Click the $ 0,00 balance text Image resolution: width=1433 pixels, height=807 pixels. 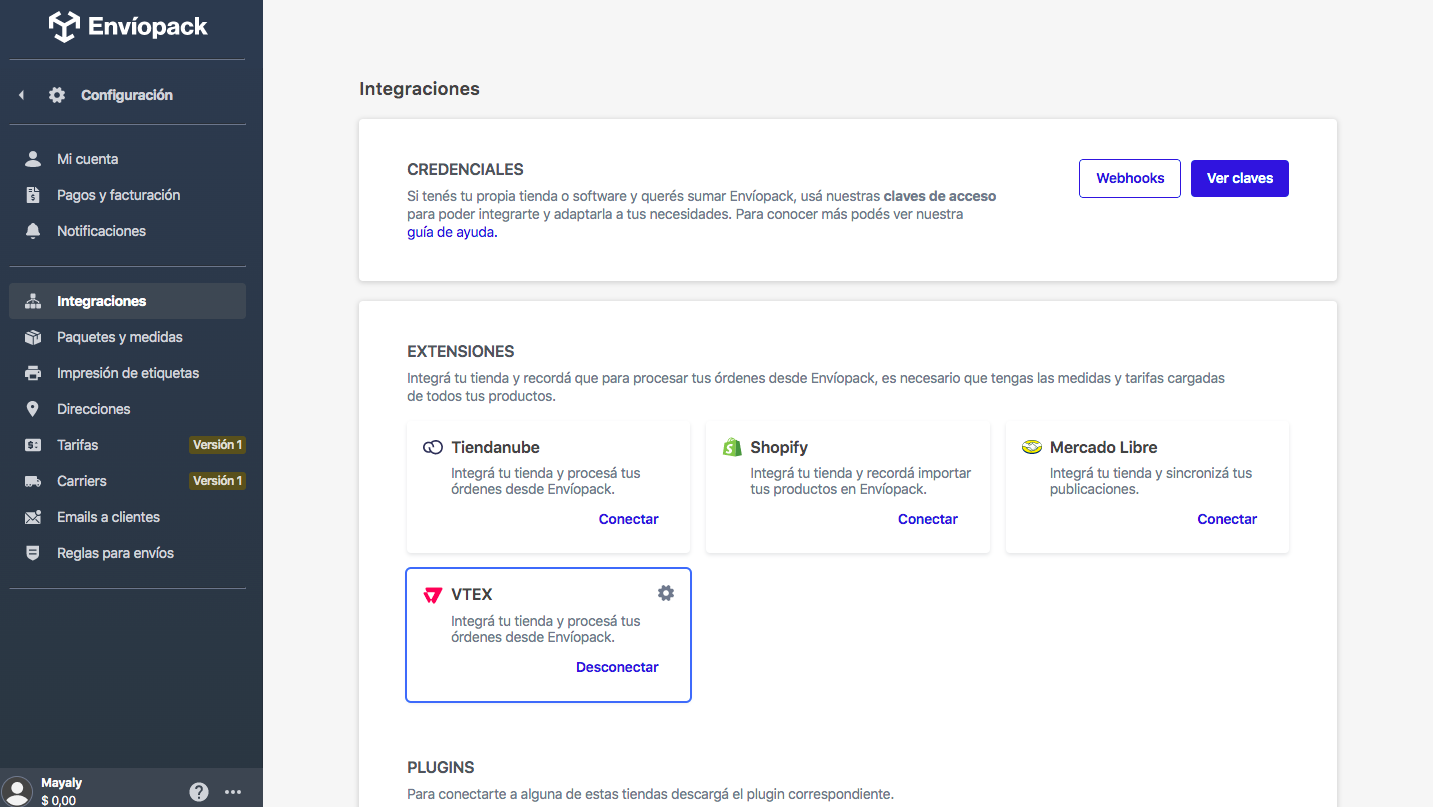[x=59, y=800]
